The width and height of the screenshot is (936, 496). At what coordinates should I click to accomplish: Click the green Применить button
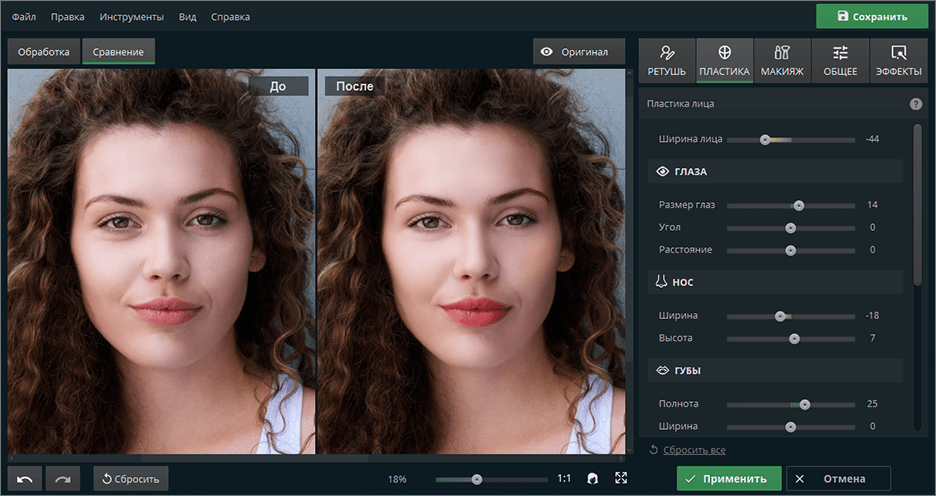(x=728, y=479)
